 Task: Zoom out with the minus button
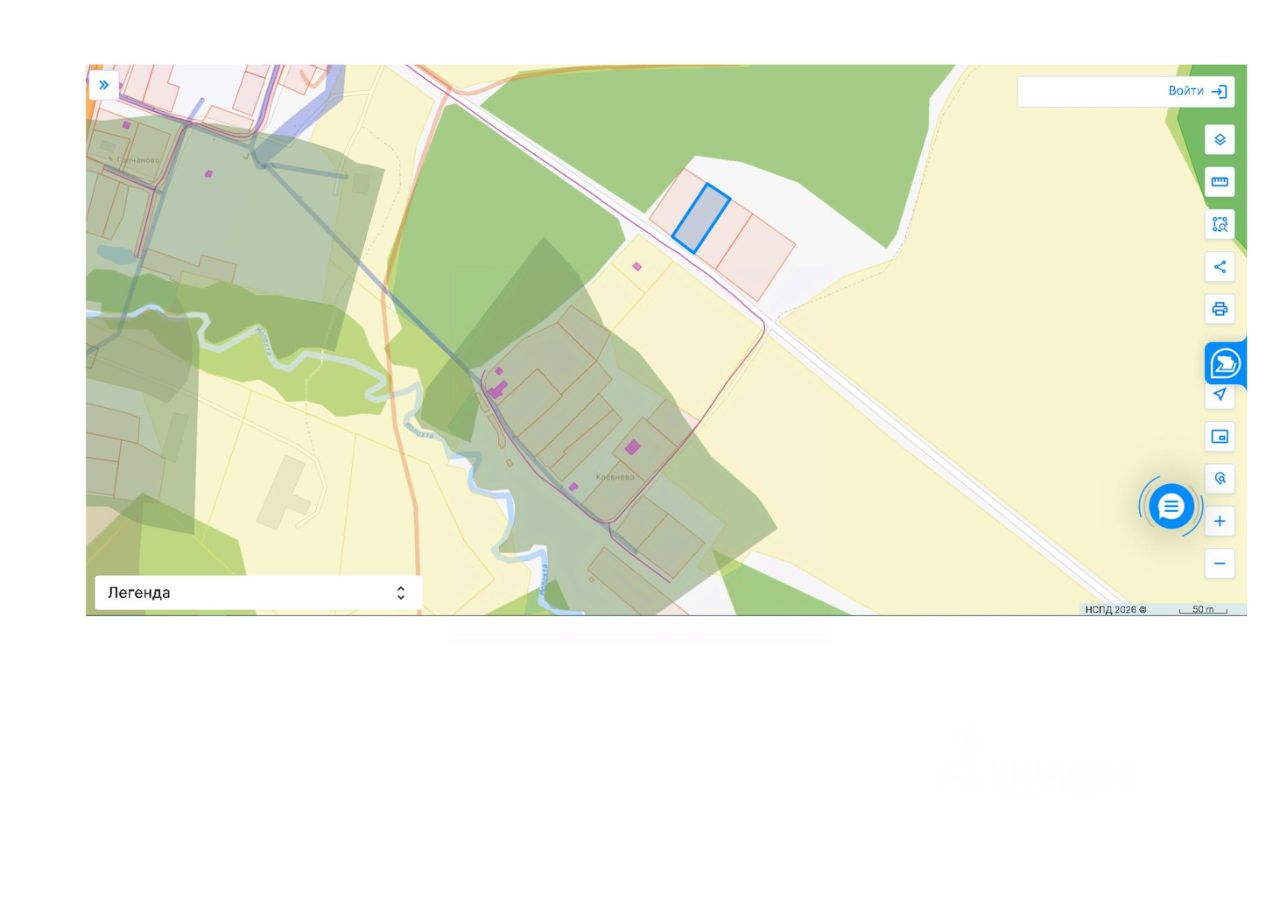click(x=1219, y=564)
